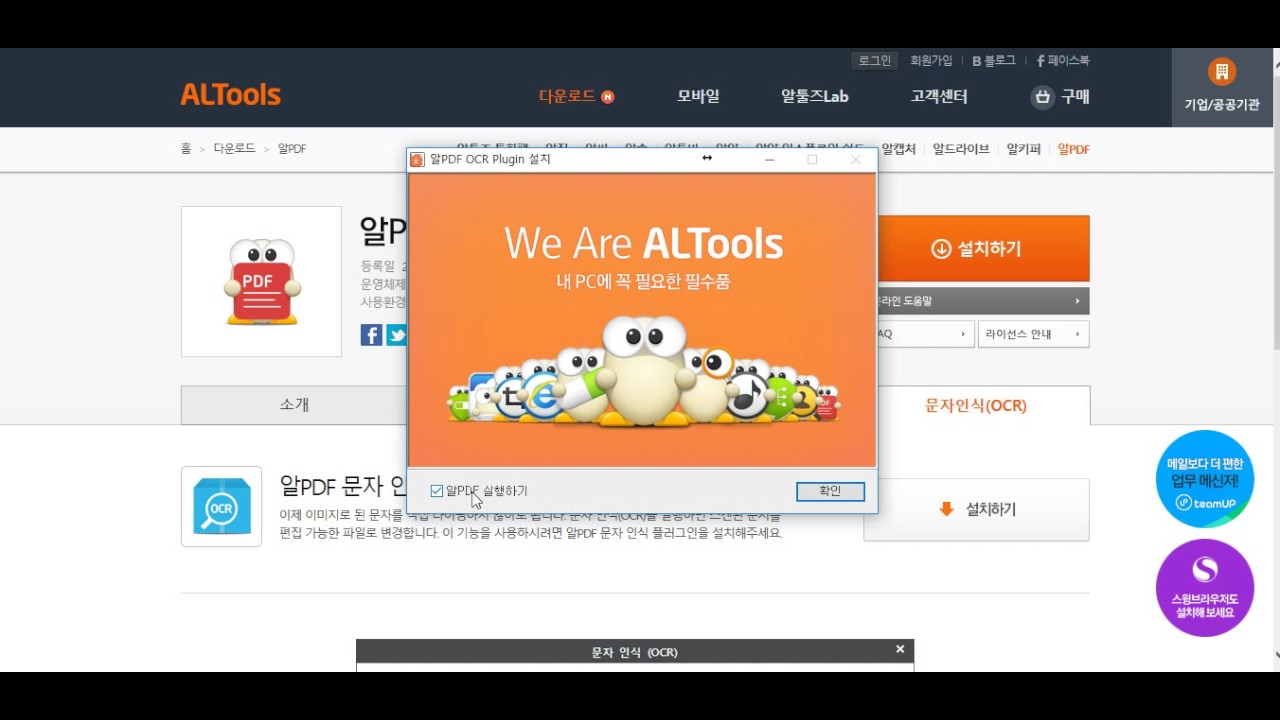Share via the Facebook icon
Screen dimensions: 1280x720
371,335
